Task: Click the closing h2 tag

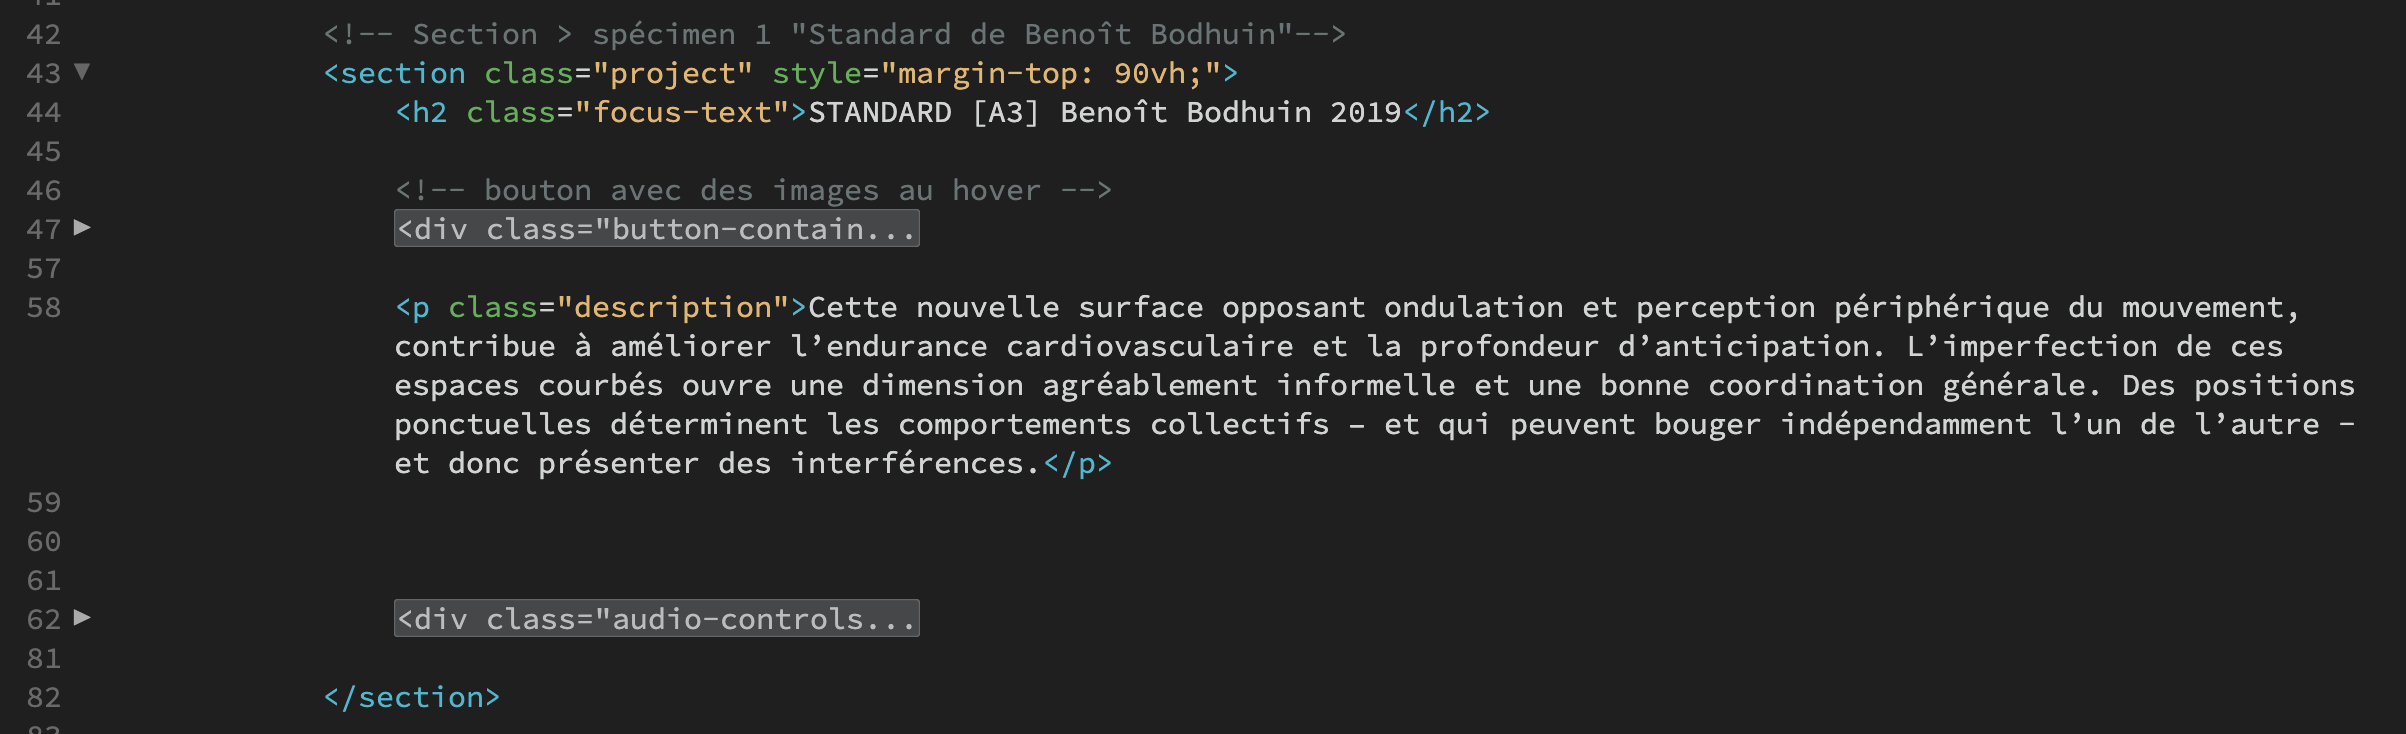Action: click(1446, 113)
